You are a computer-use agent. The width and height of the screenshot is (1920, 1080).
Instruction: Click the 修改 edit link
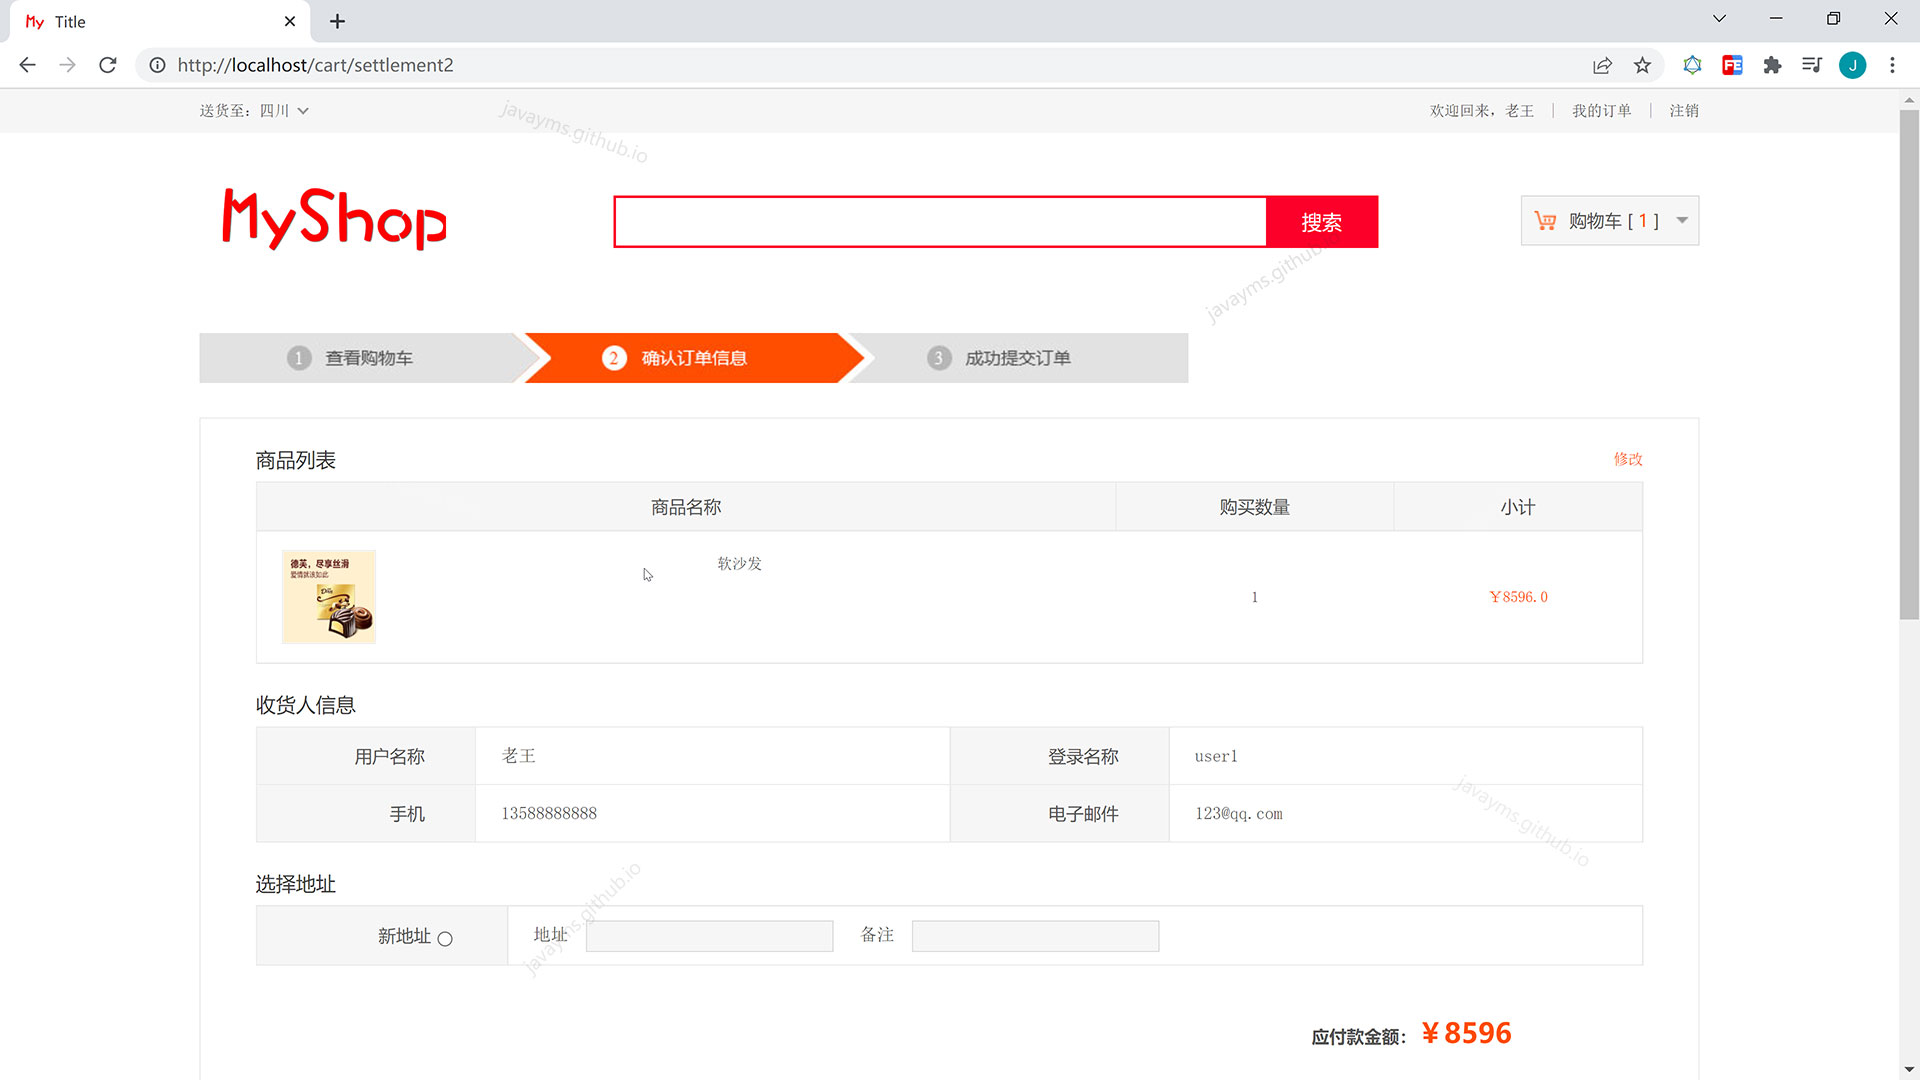[1628, 460]
